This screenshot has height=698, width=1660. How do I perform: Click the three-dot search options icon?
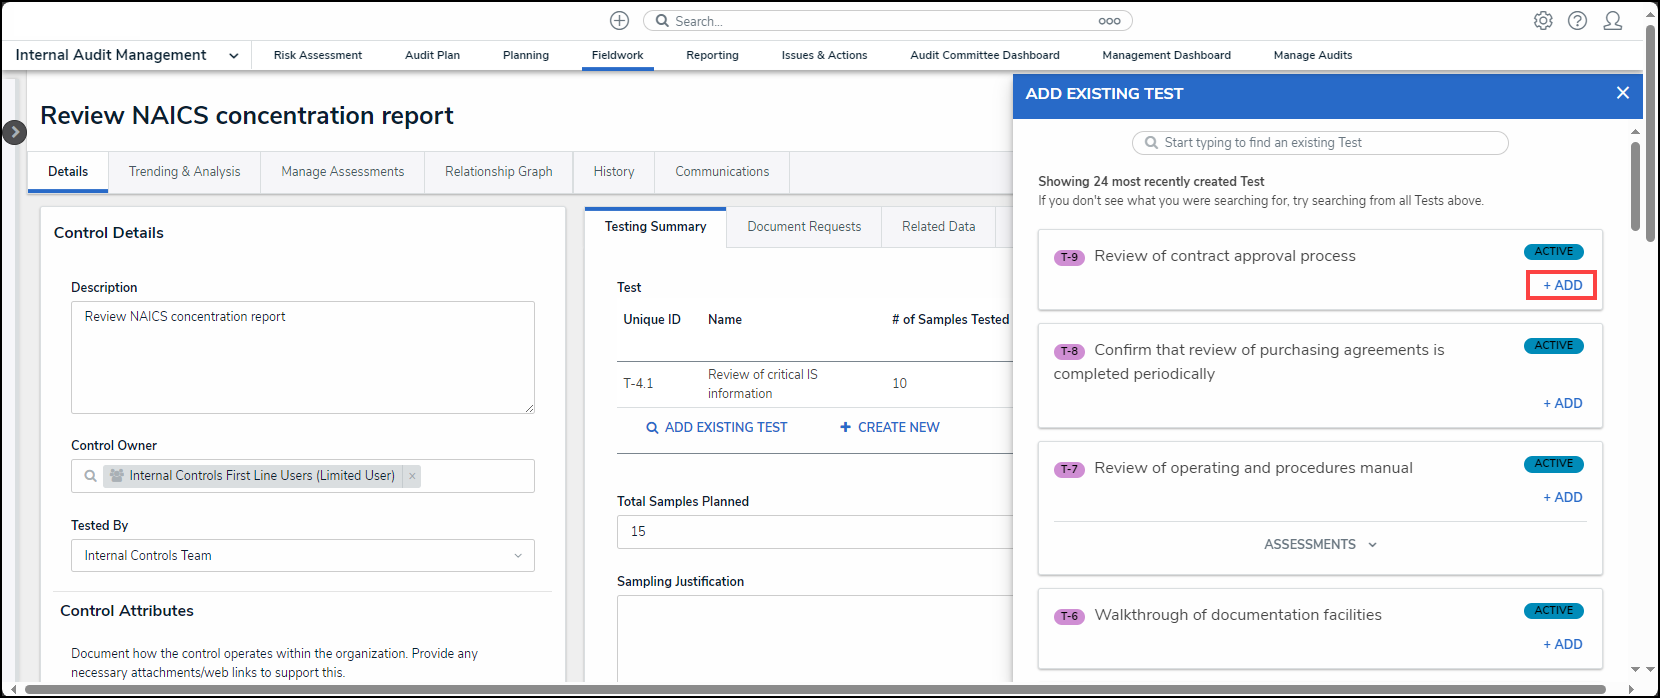[1109, 21]
